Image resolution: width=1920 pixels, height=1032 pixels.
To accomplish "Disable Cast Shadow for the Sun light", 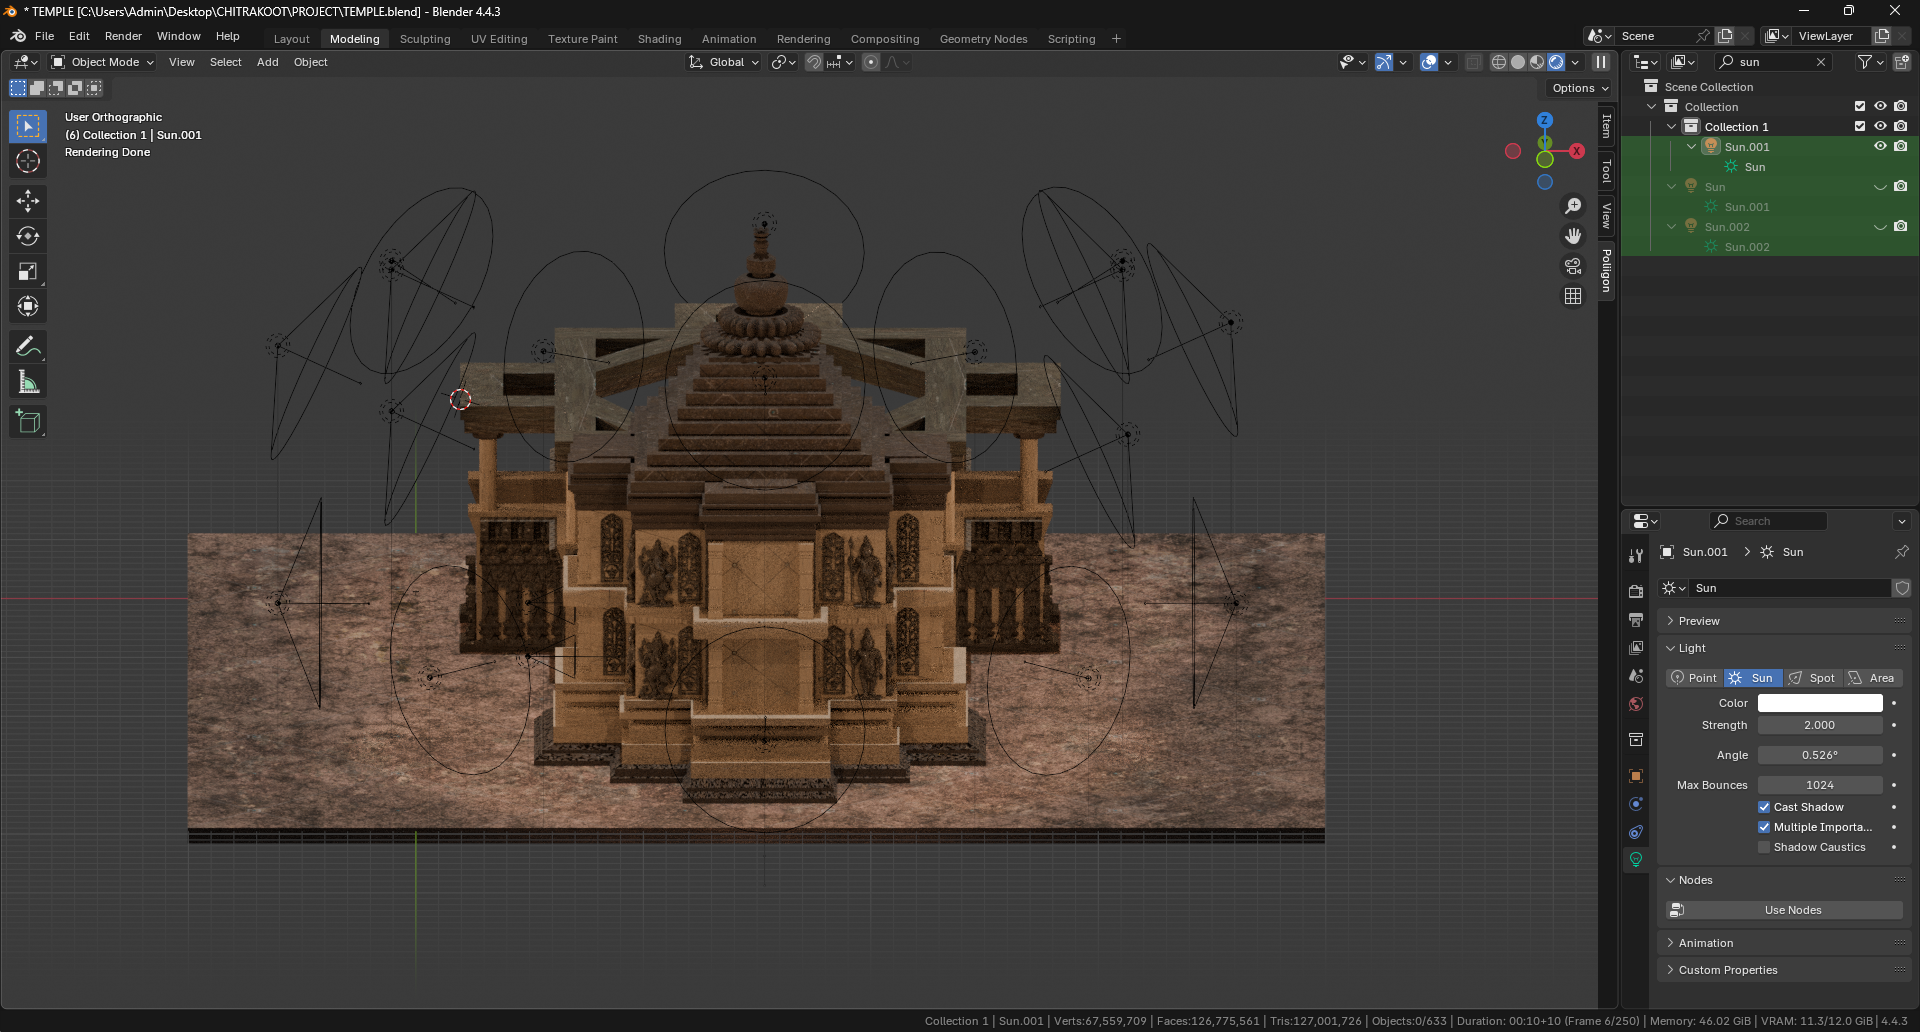I will click(x=1766, y=807).
